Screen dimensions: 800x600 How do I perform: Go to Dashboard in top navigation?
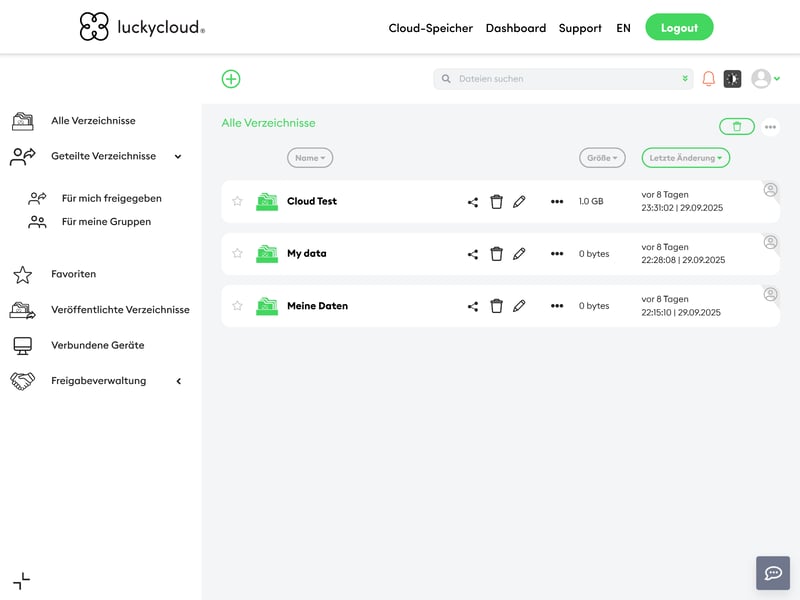(x=516, y=28)
